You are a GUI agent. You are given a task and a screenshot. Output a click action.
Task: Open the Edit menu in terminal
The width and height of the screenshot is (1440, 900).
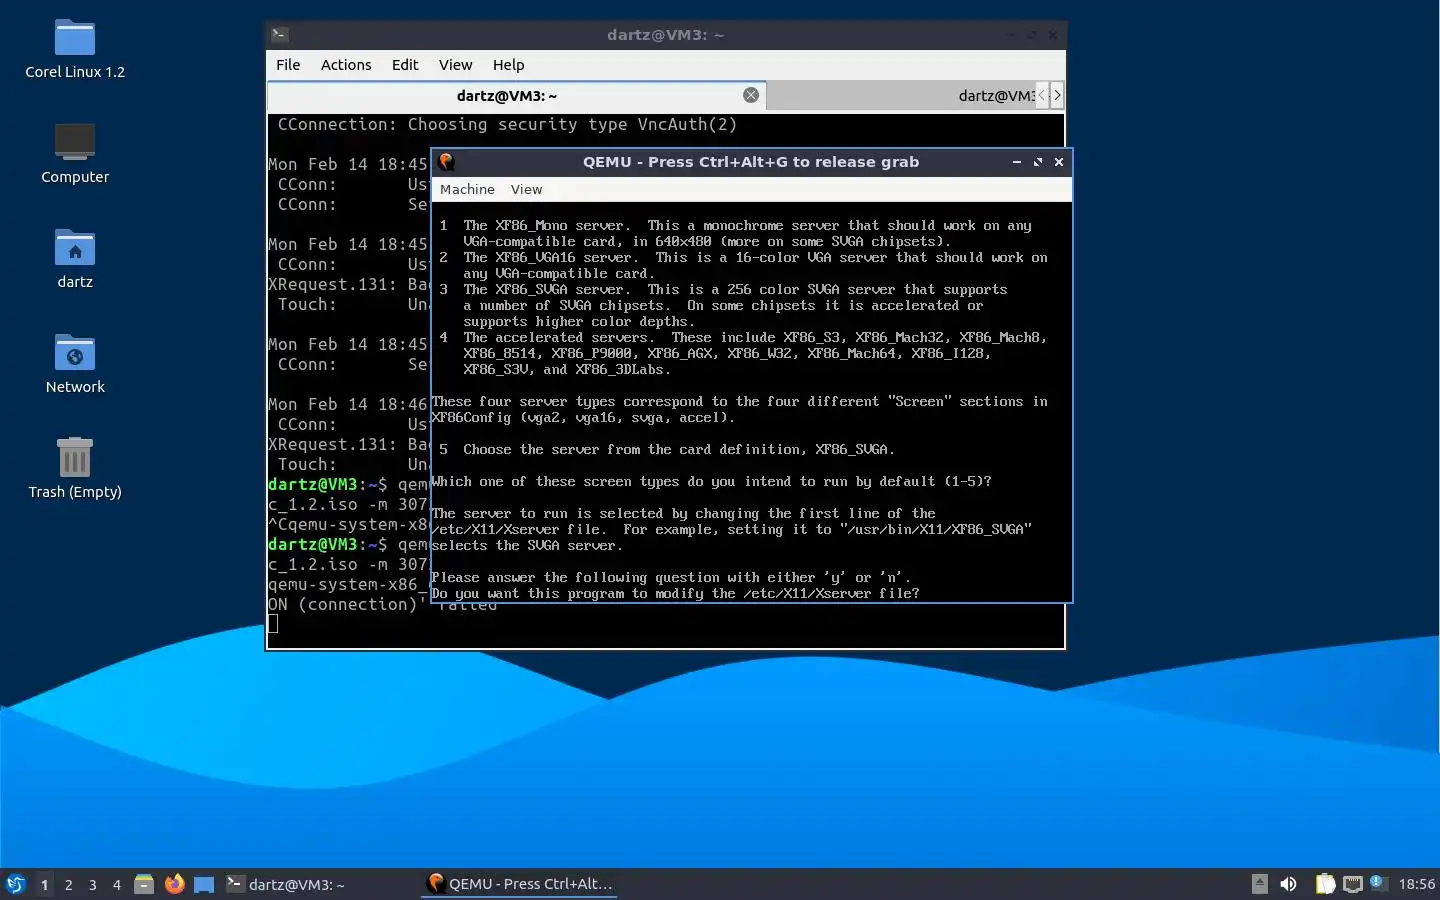(x=405, y=64)
